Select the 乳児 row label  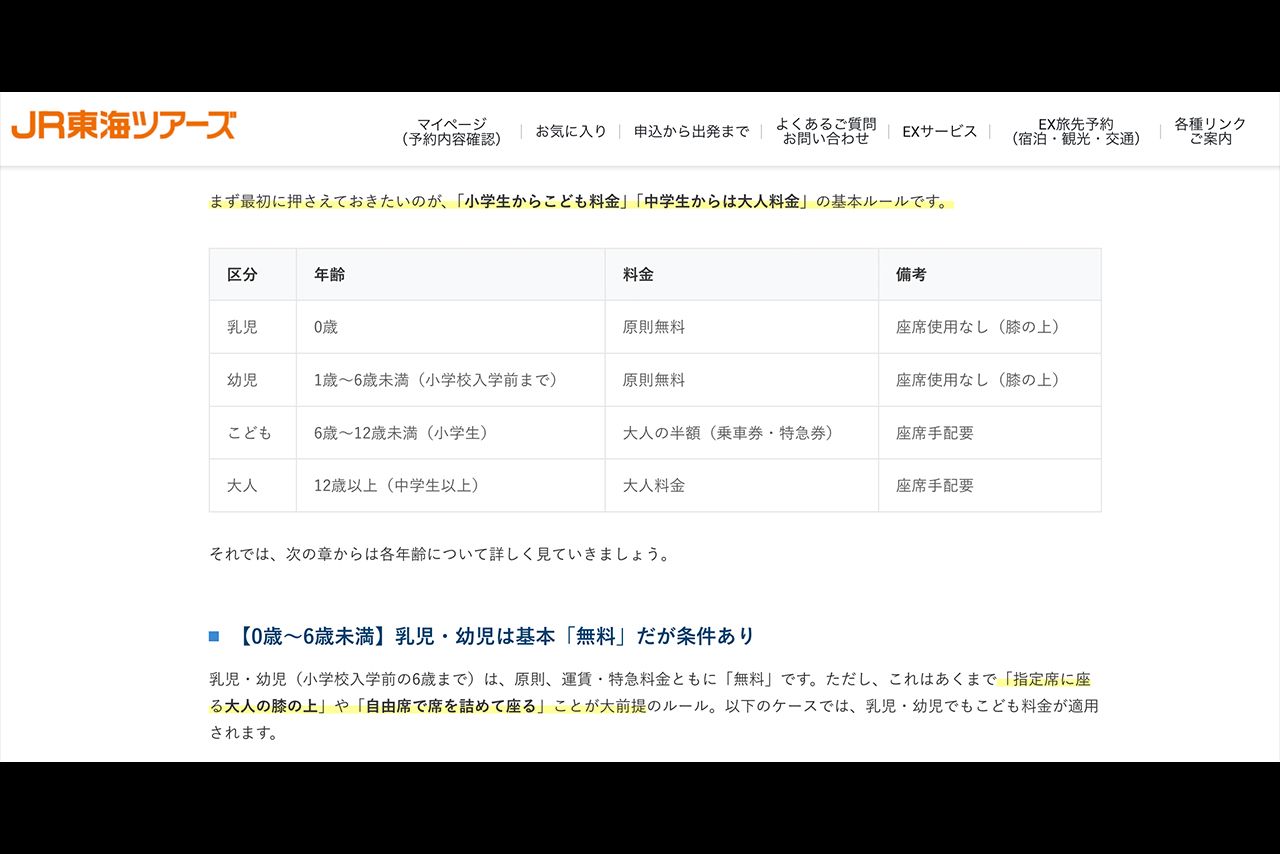pyautogui.click(x=242, y=327)
